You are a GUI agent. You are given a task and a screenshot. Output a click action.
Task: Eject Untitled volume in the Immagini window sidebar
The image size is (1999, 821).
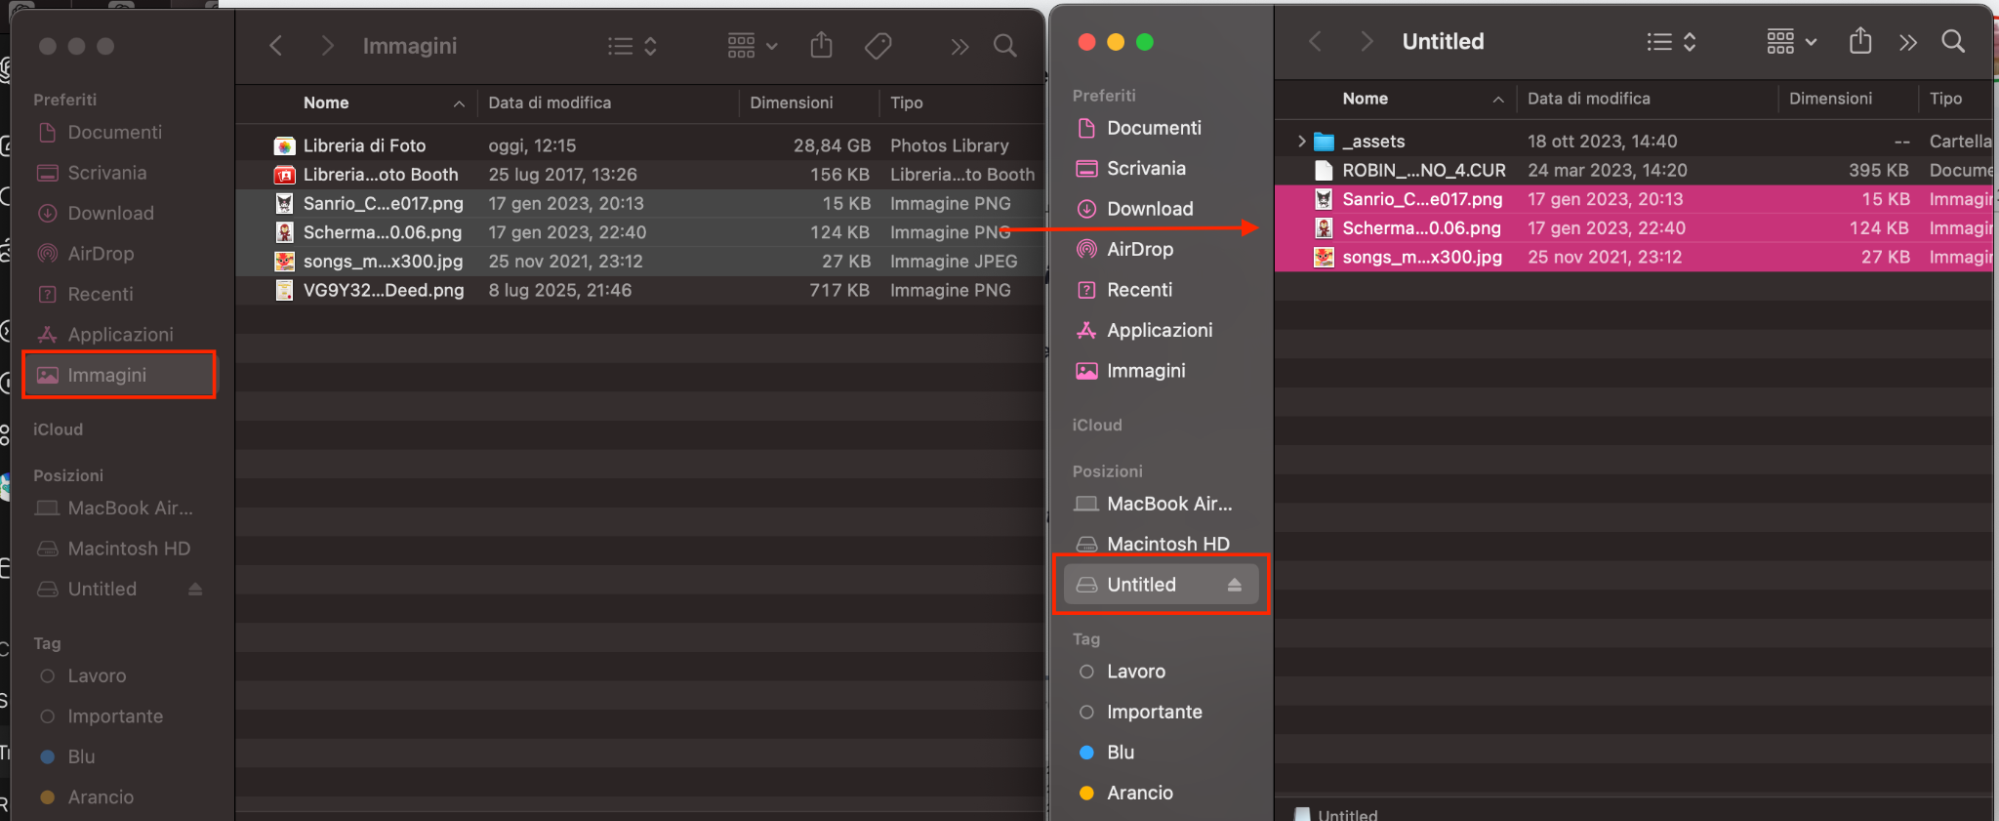(195, 590)
